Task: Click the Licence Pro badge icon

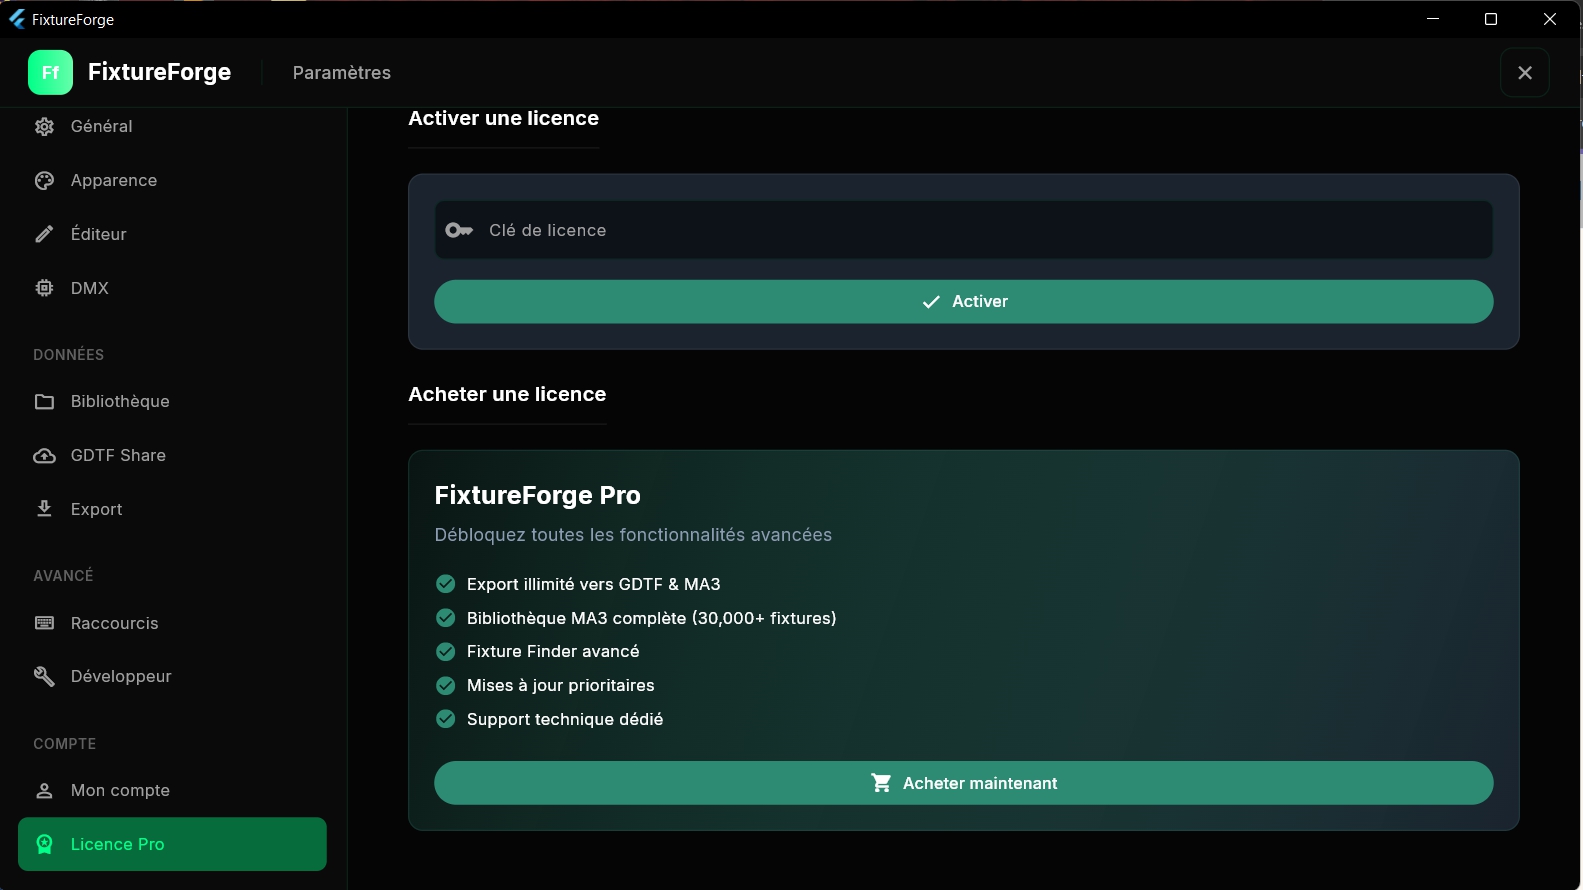Action: pos(44,844)
